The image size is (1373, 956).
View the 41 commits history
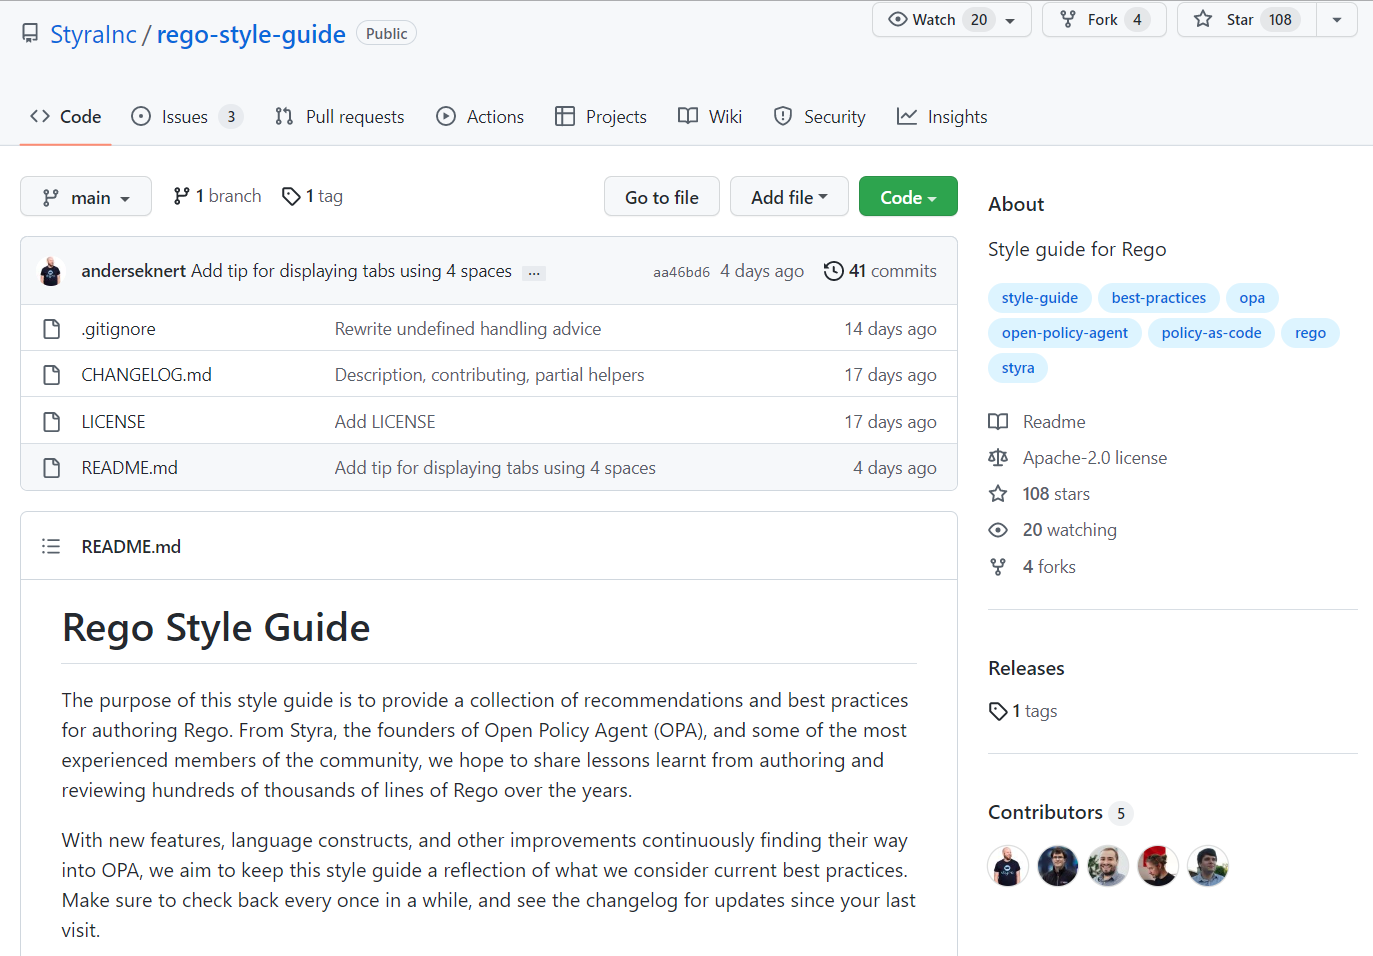click(x=880, y=271)
